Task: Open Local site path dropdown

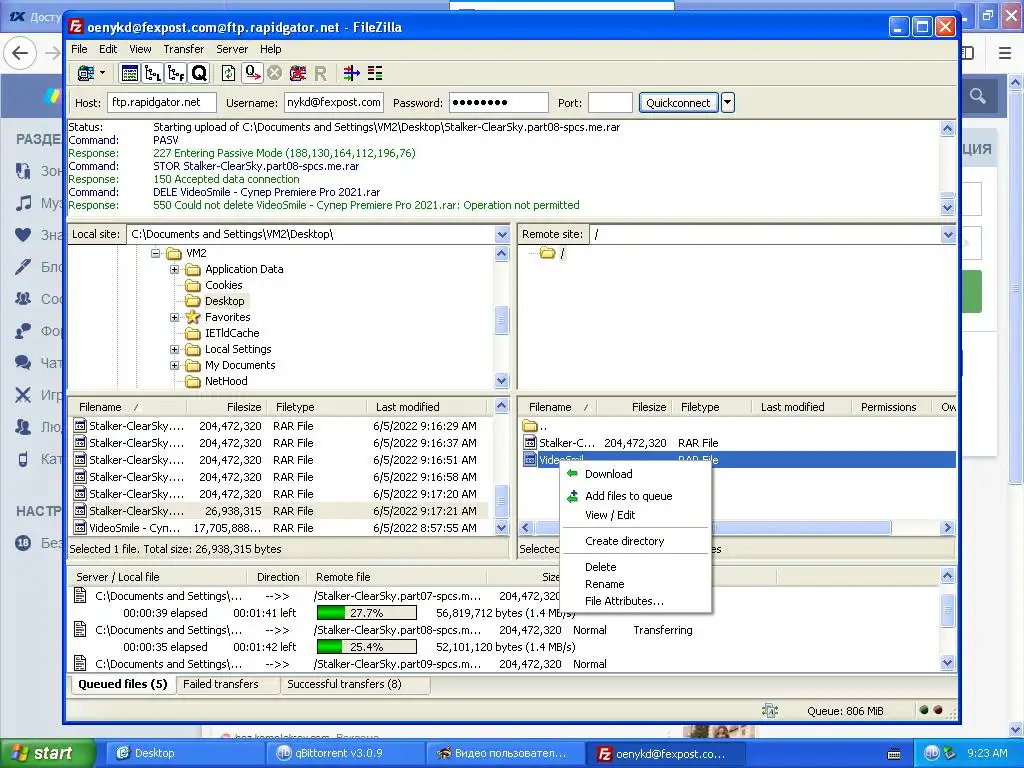Action: (x=502, y=234)
